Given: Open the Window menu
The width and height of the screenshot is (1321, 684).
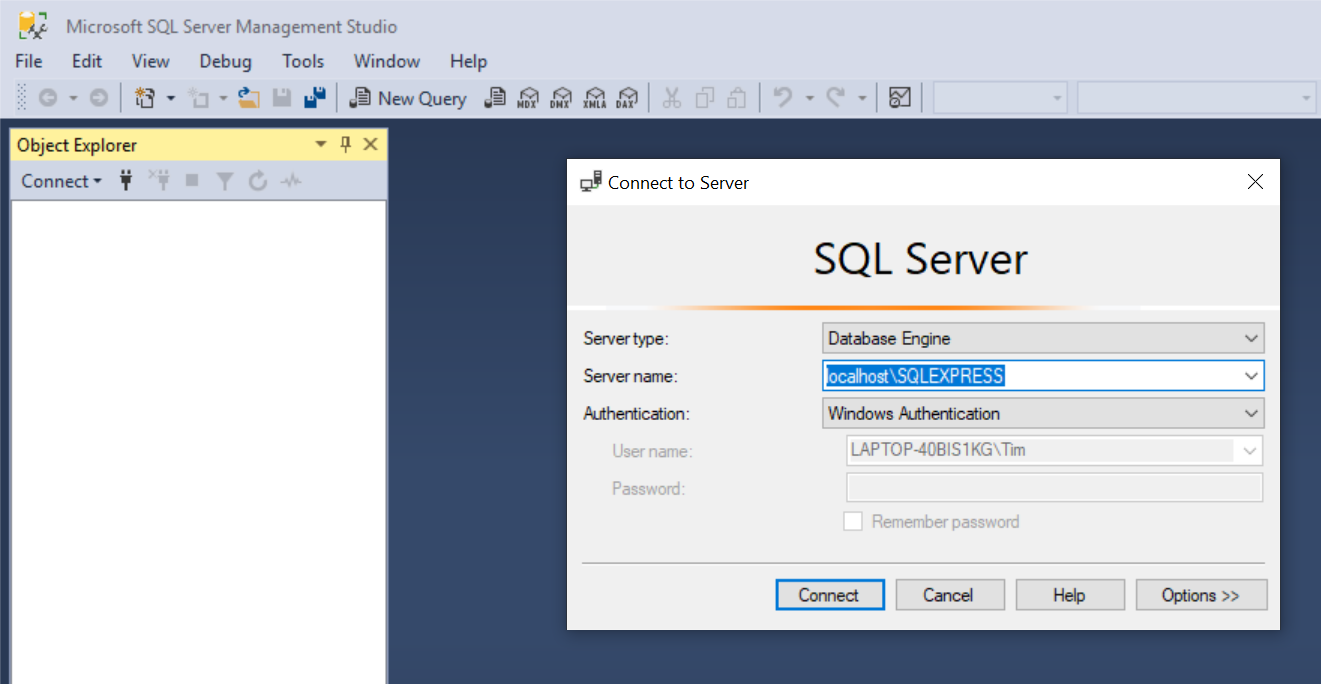Looking at the screenshot, I should (387, 61).
